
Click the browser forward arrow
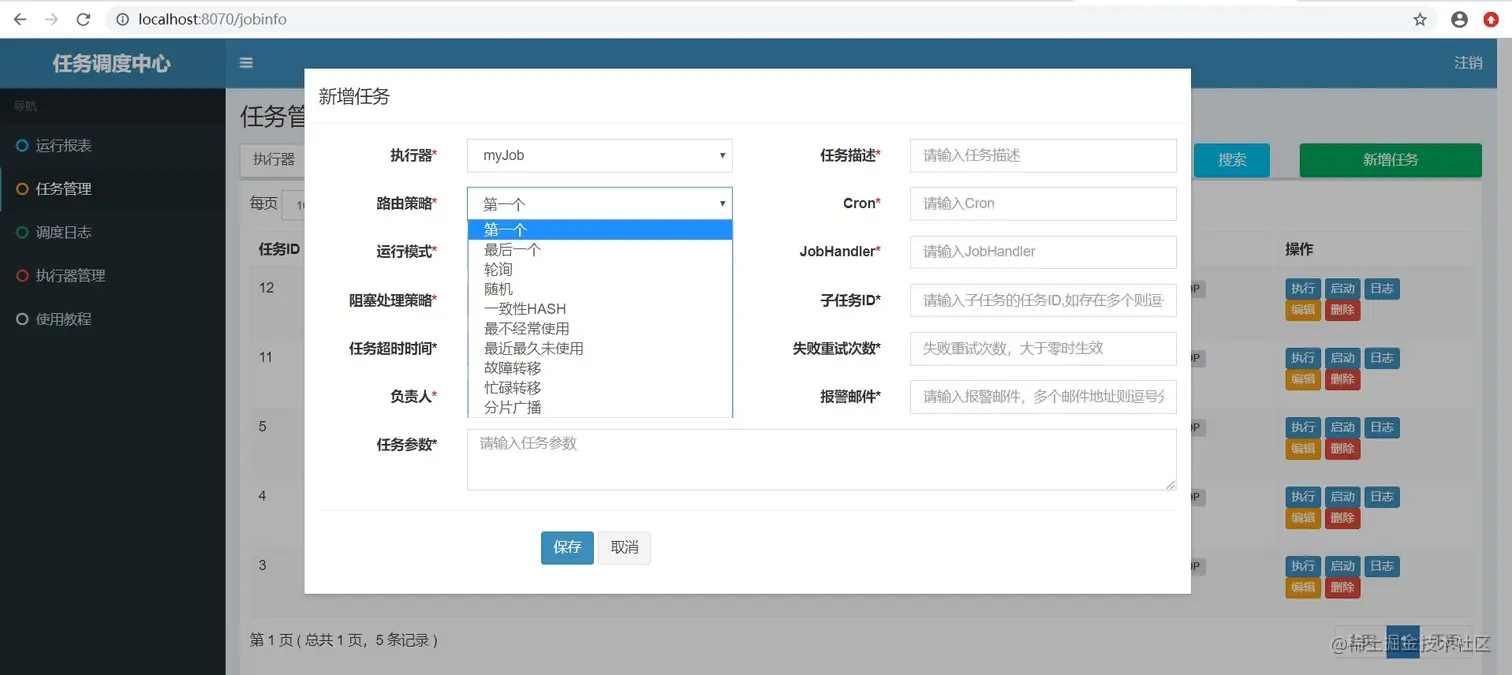click(52, 19)
